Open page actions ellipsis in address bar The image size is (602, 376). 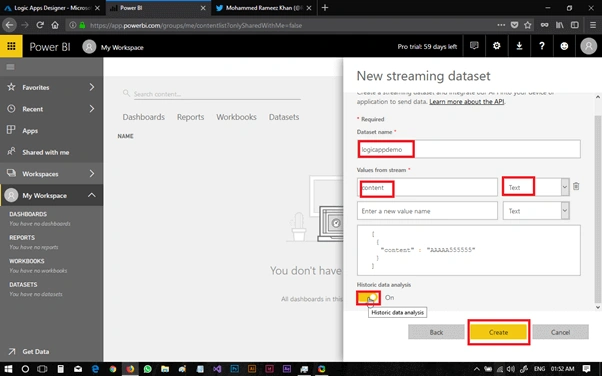501,25
